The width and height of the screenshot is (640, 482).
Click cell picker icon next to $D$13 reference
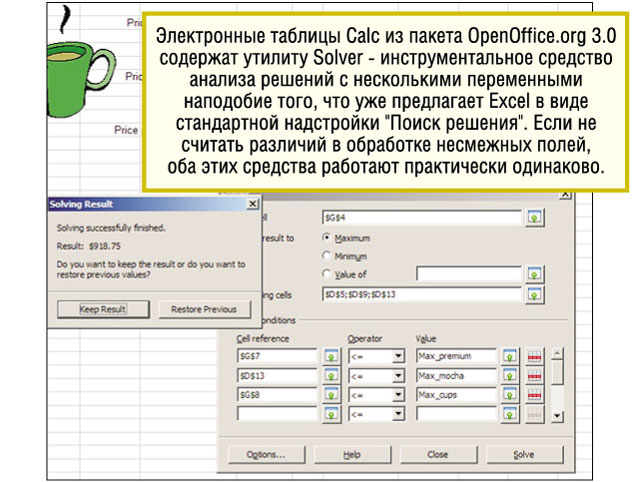[x=331, y=375]
